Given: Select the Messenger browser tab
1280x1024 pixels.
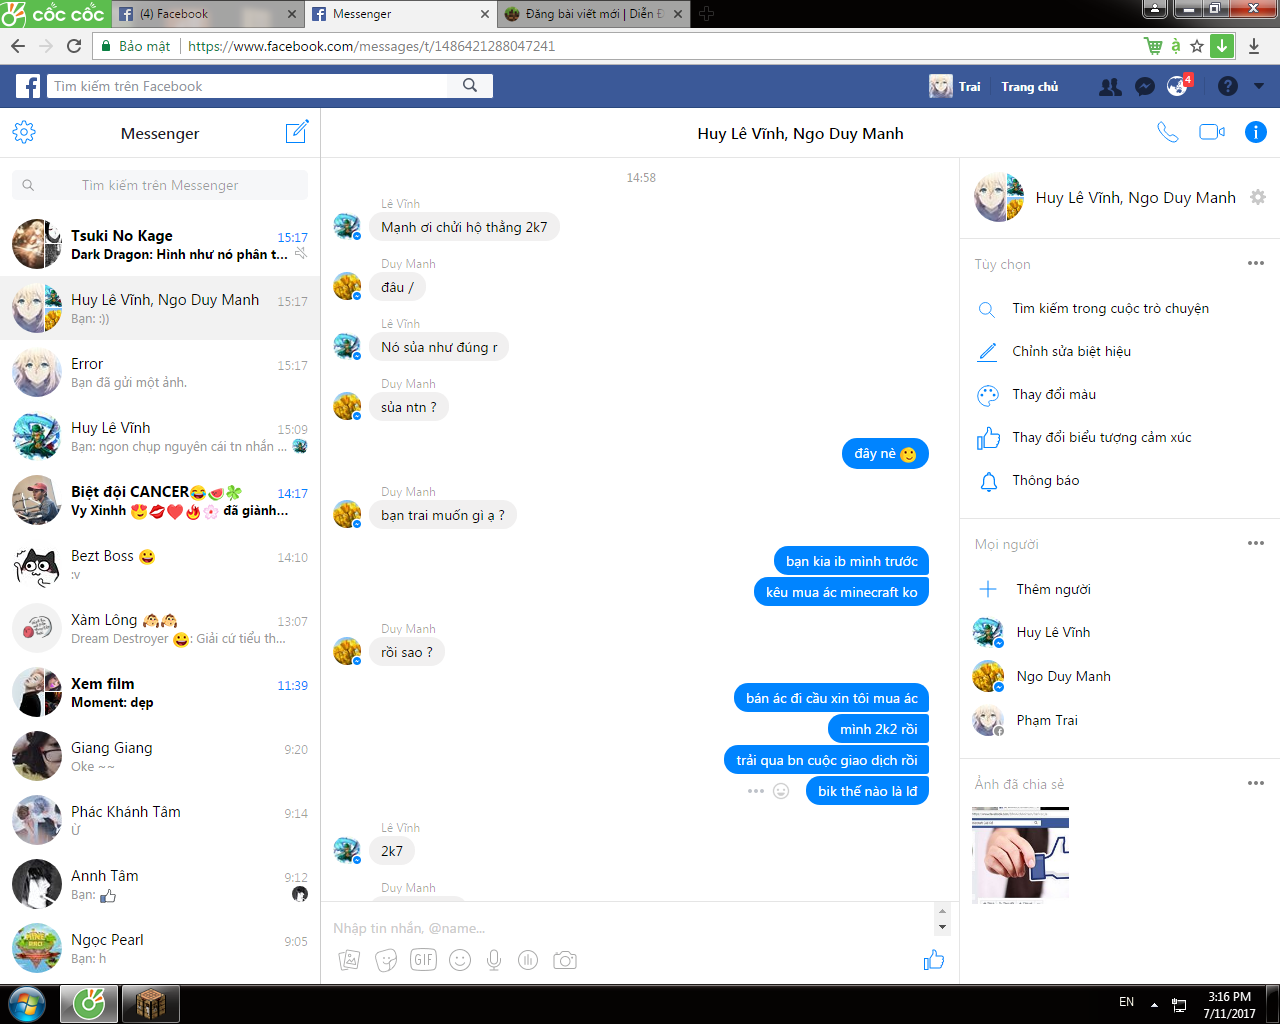Looking at the screenshot, I should tap(400, 14).
